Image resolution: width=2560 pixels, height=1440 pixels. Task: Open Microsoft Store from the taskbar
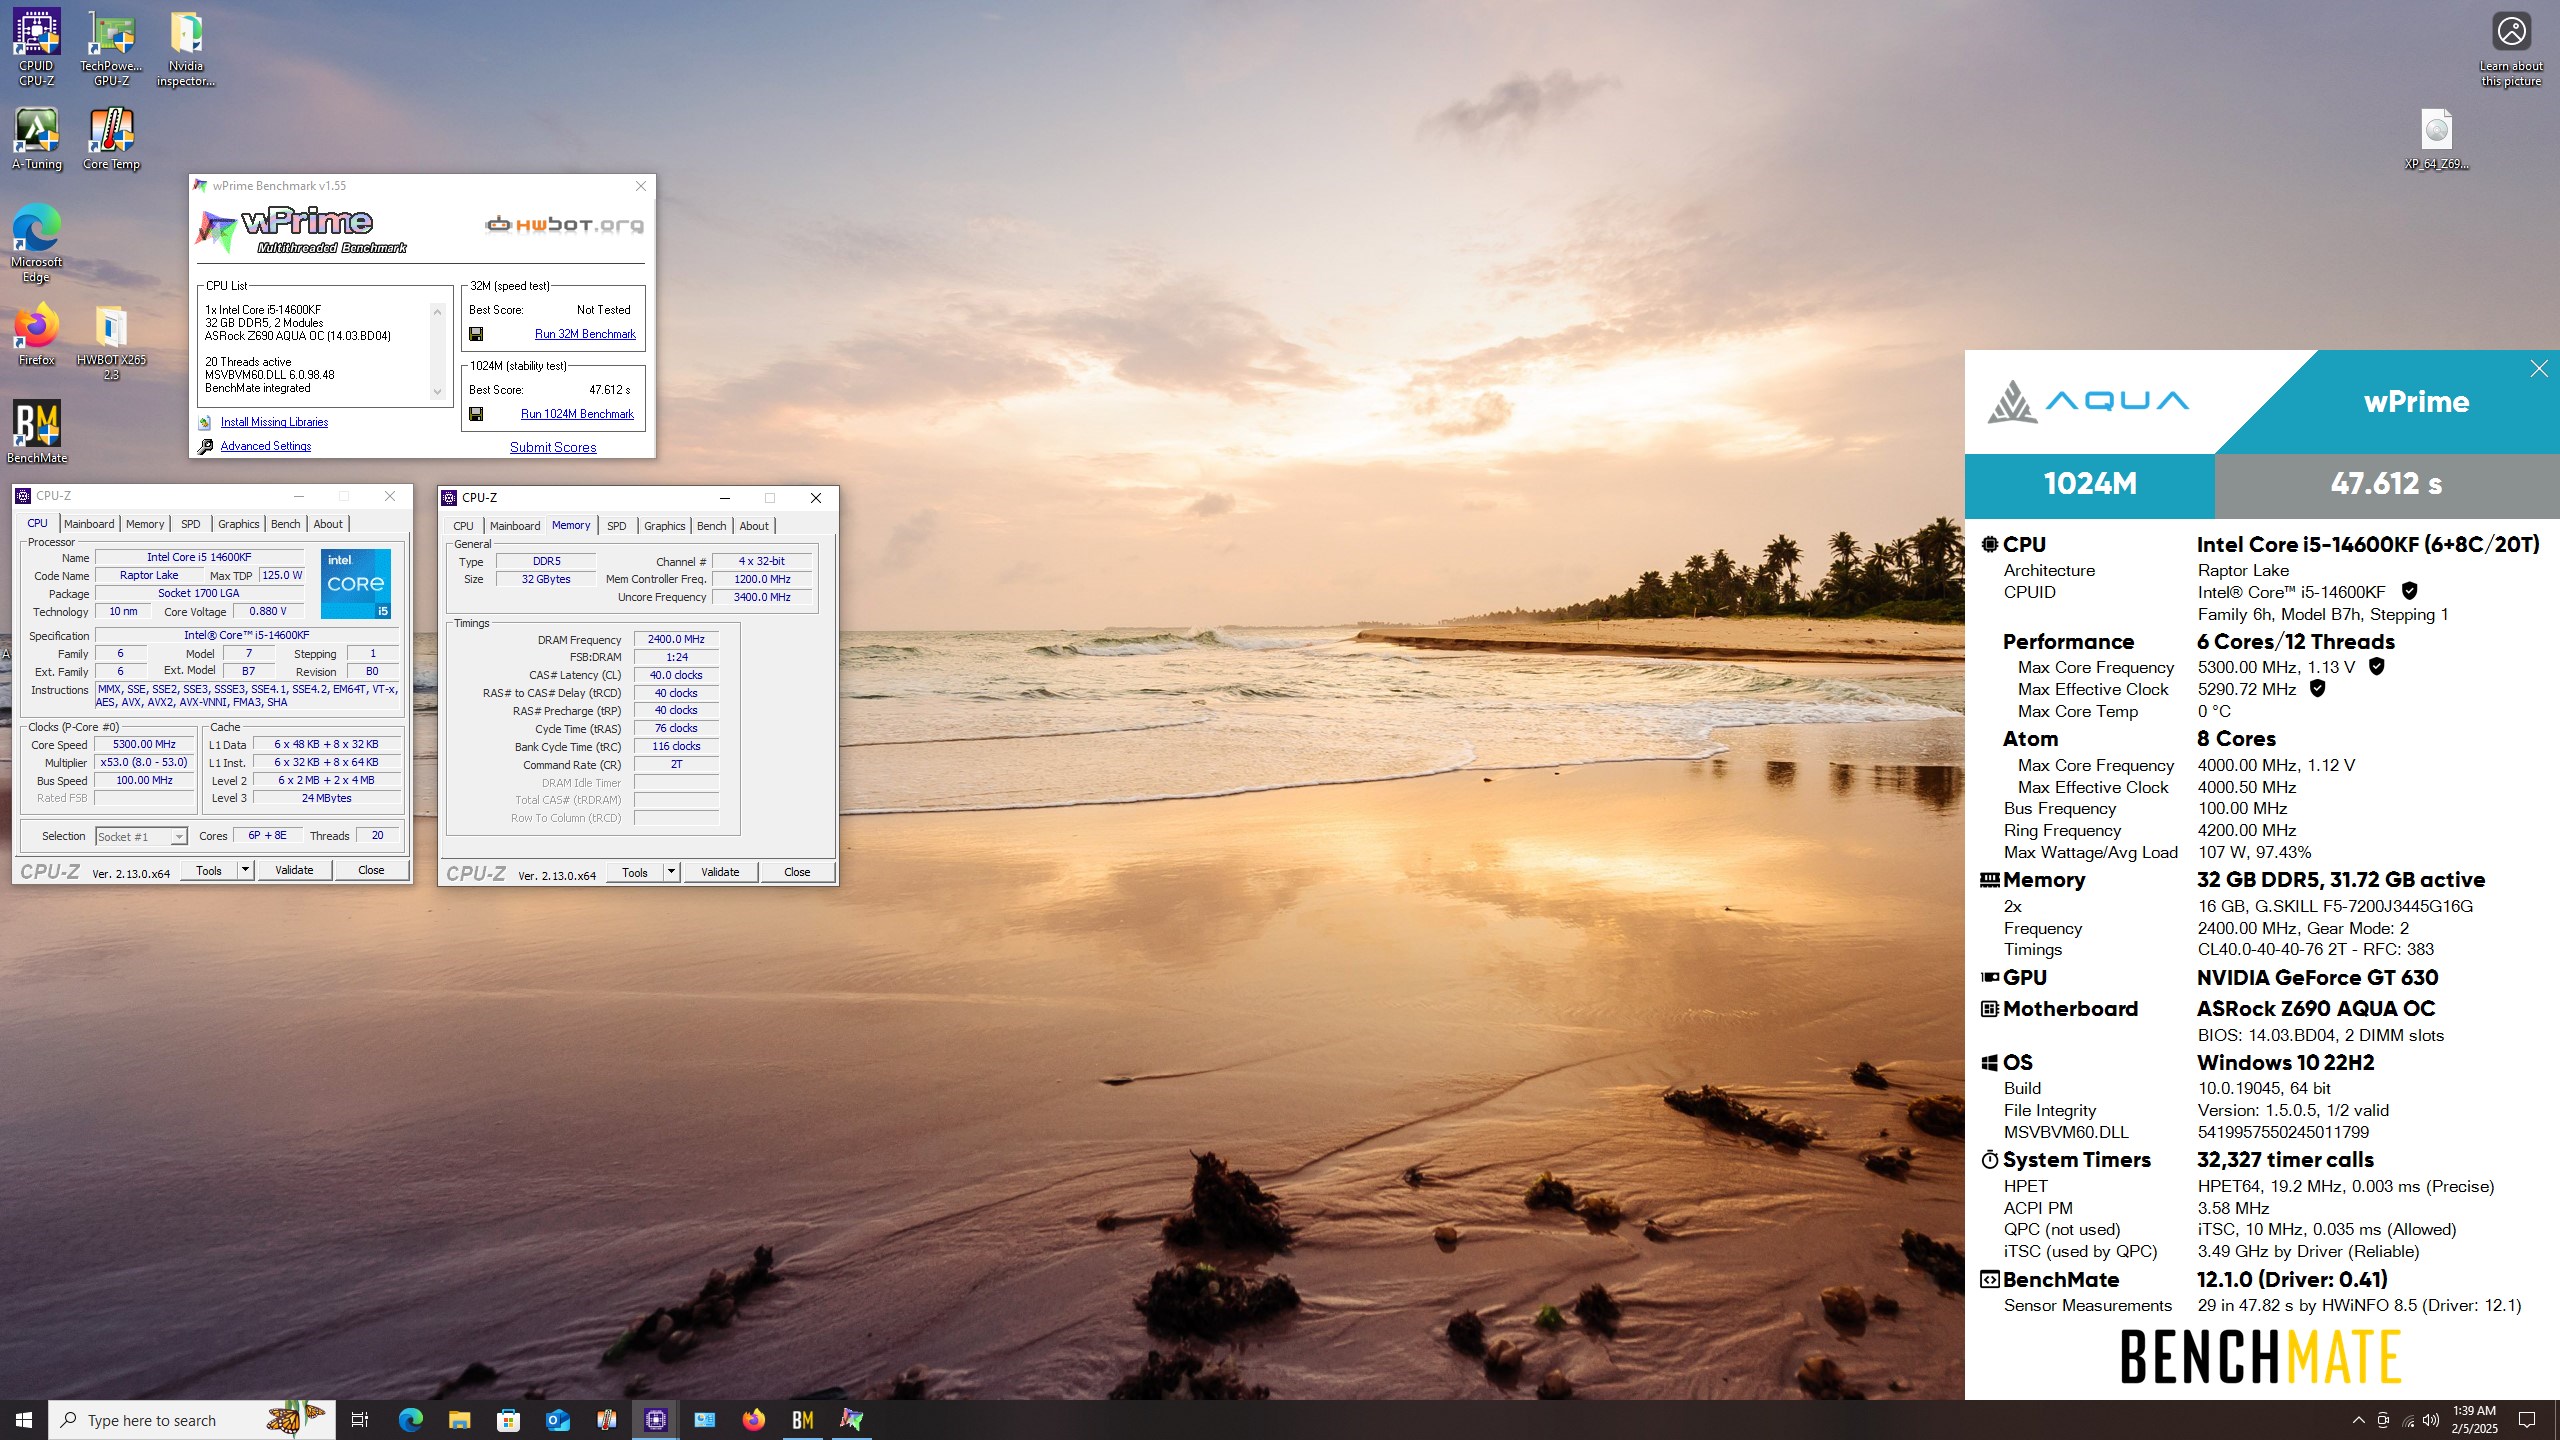coord(508,1420)
